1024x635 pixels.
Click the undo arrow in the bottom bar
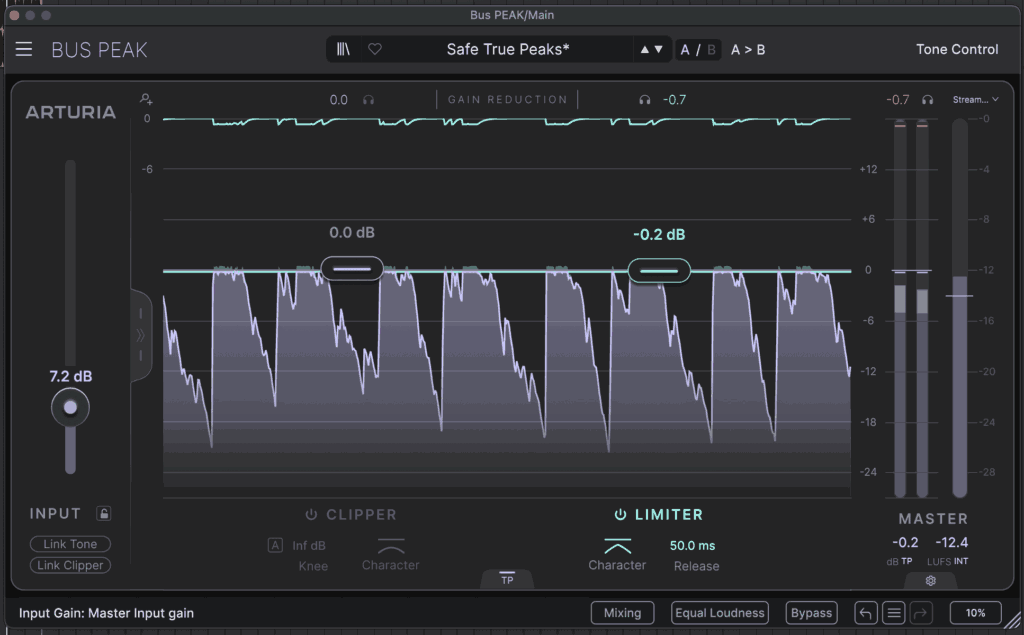click(866, 613)
